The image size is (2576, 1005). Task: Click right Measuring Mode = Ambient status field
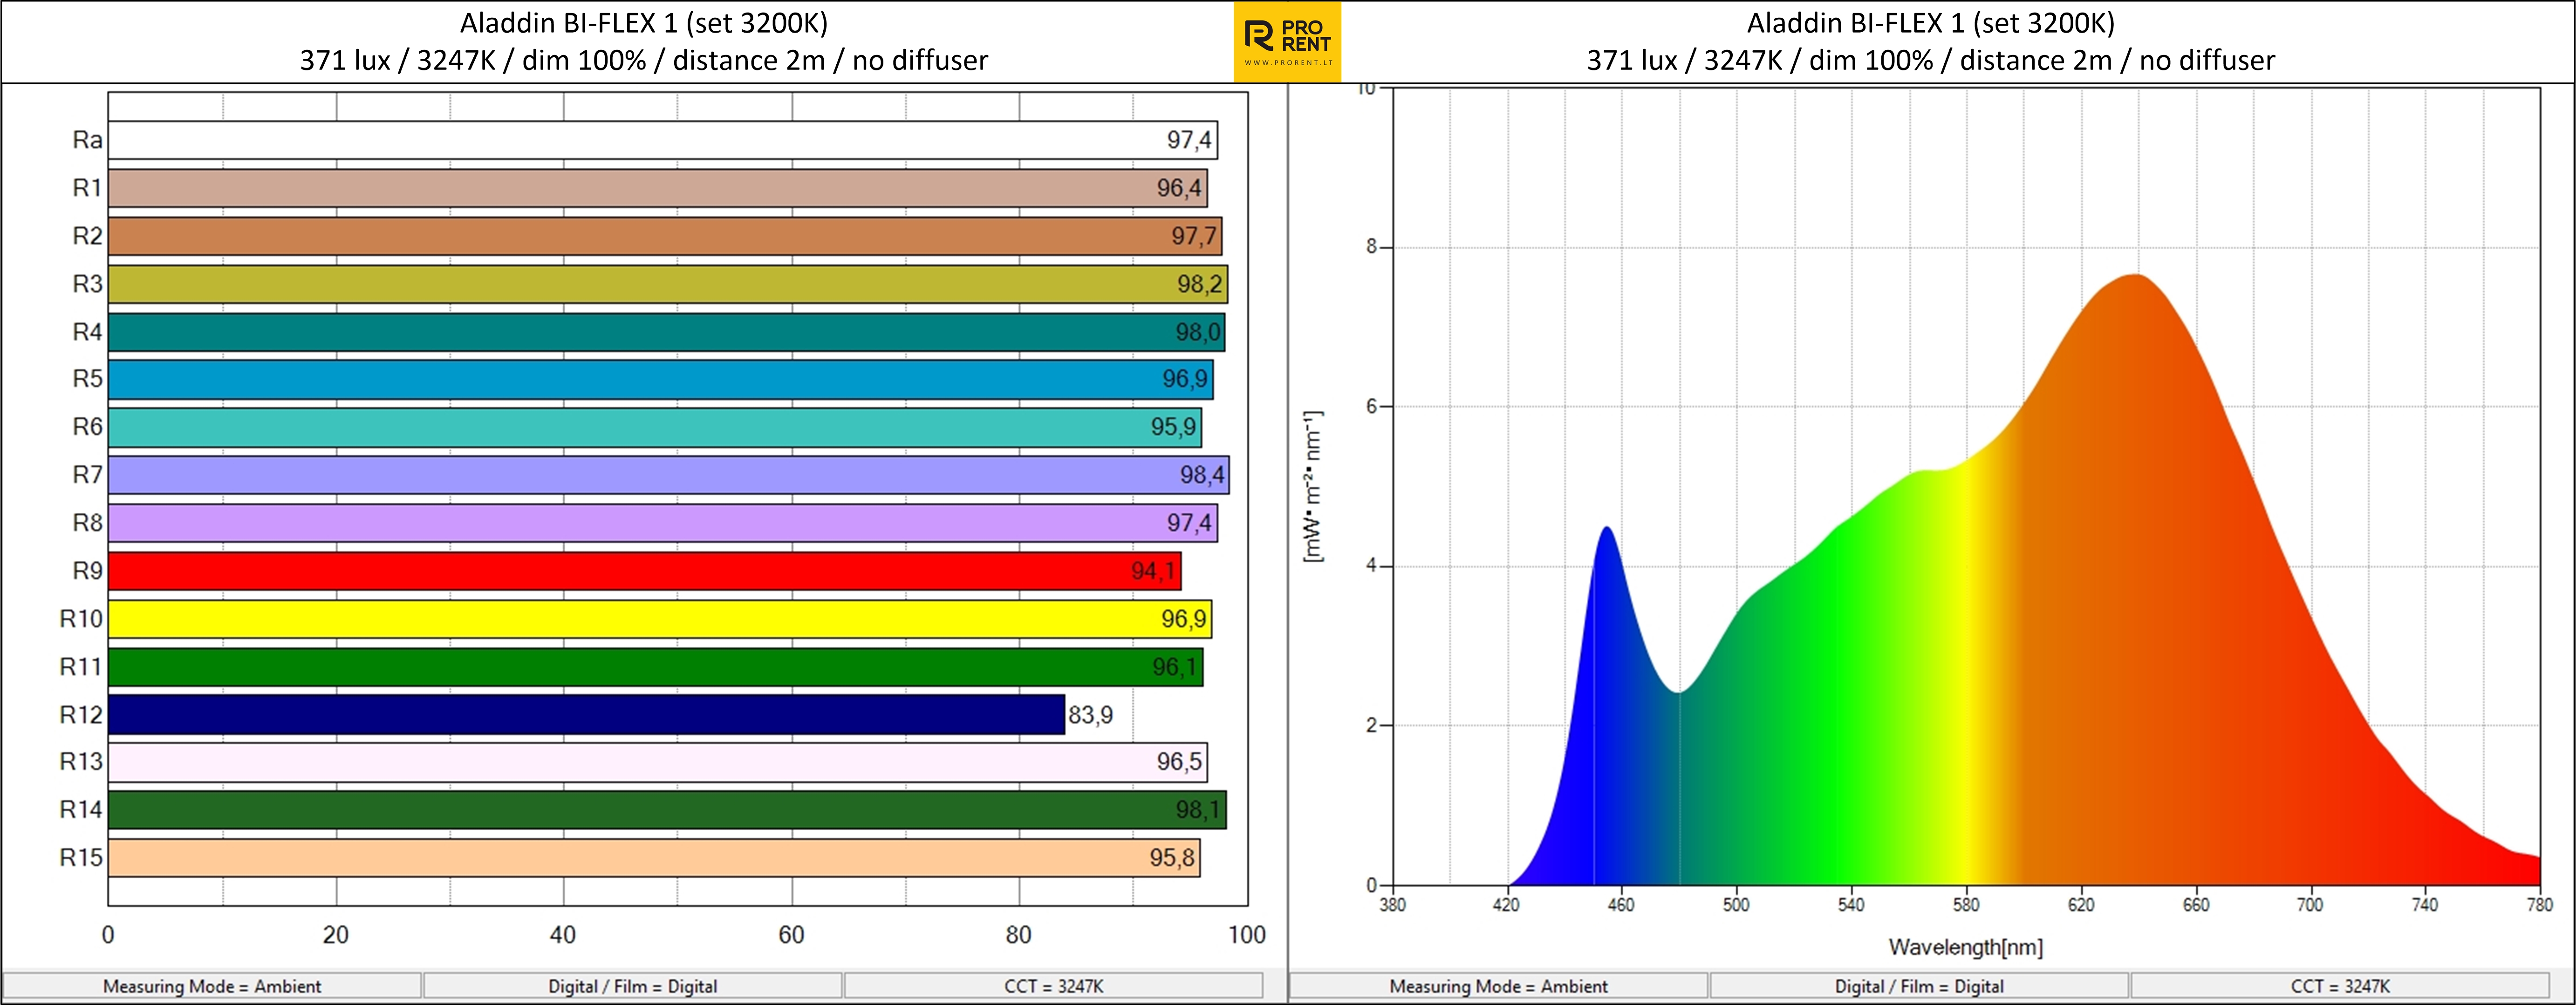coord(1498,986)
